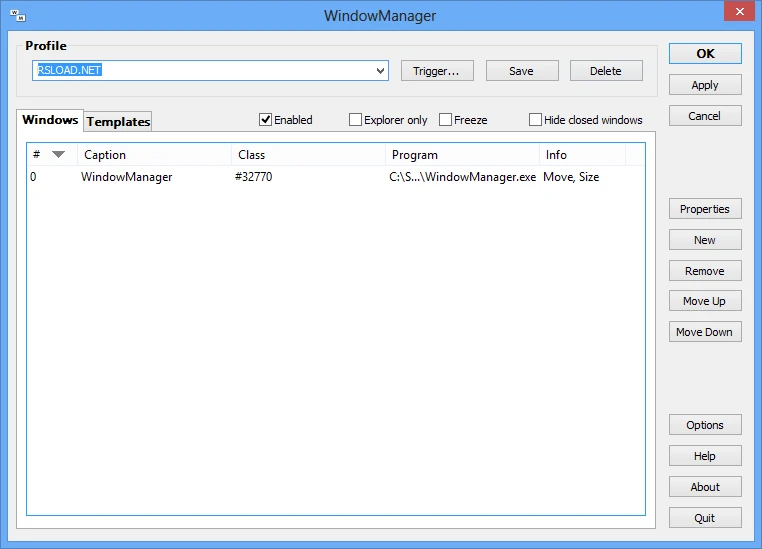Switch to the Templates tab
The width and height of the screenshot is (762, 549).
[x=118, y=122]
